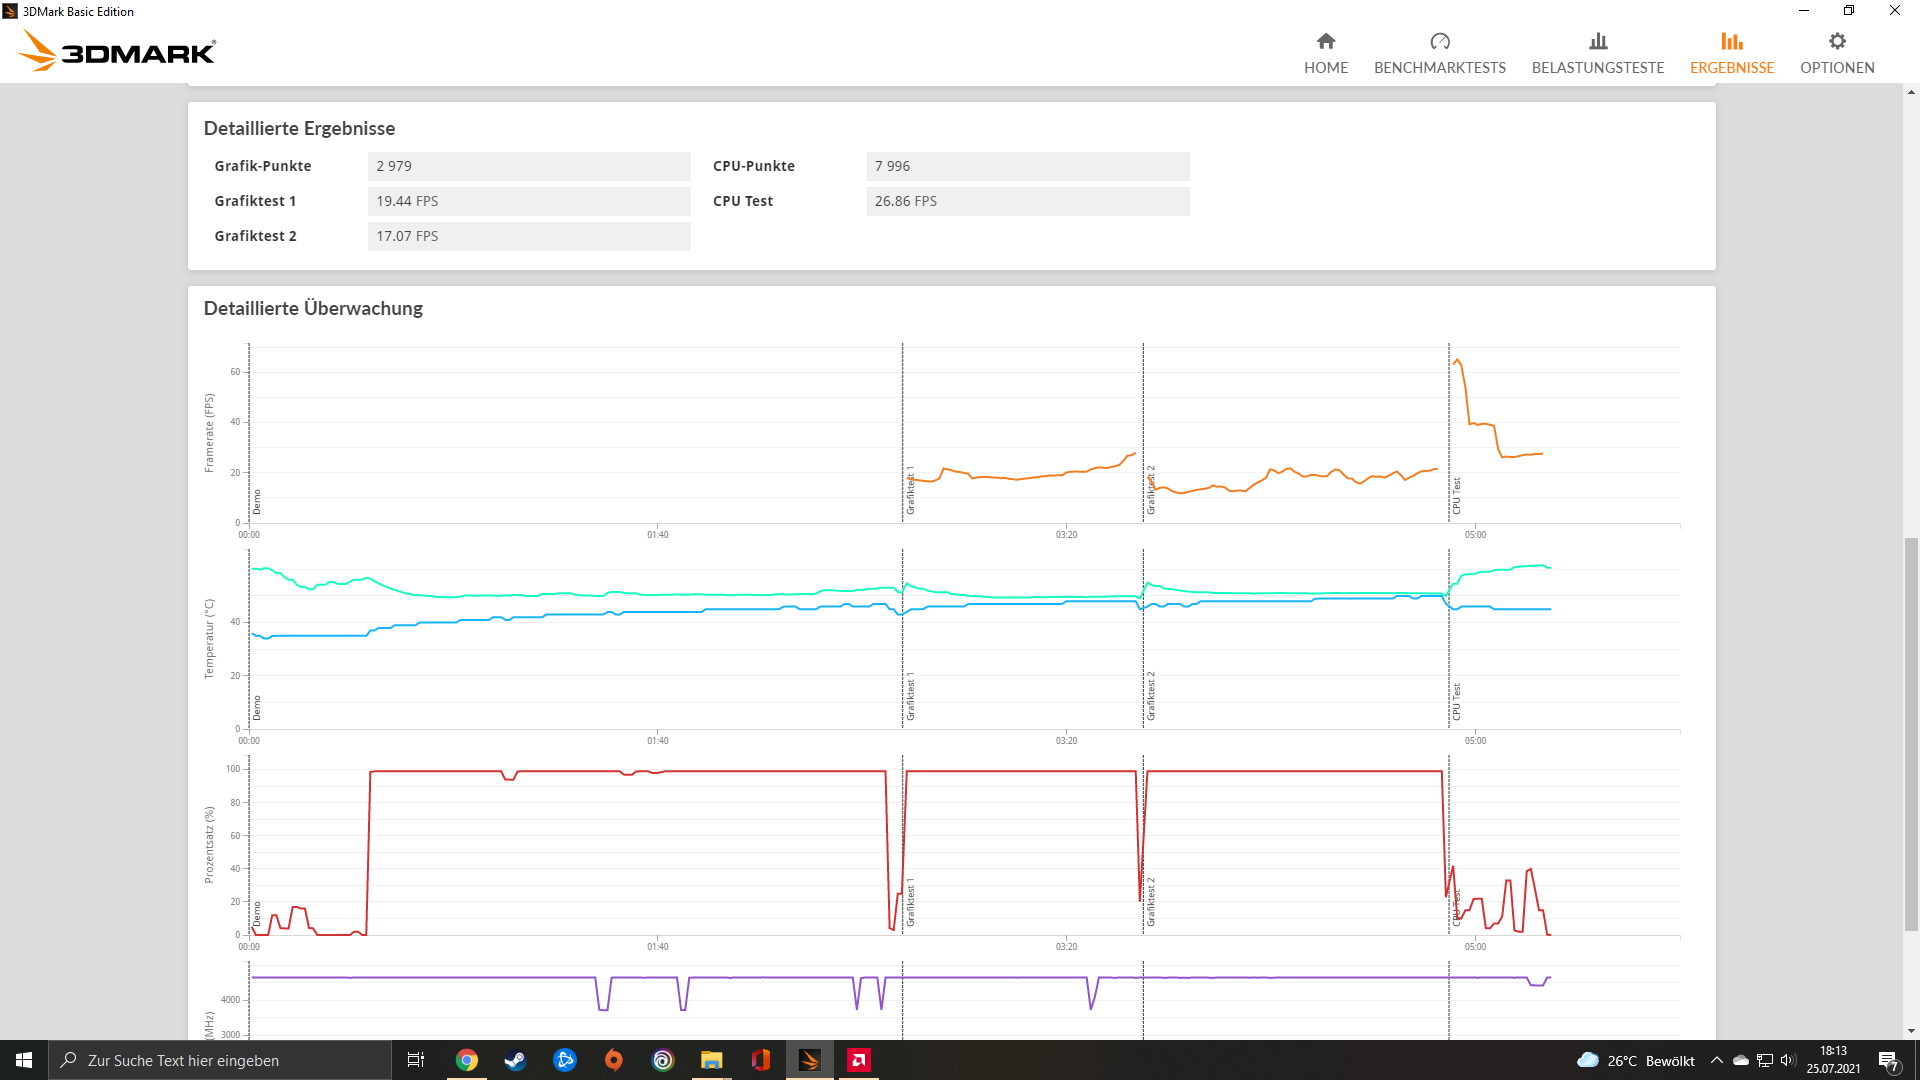The width and height of the screenshot is (1920, 1080).
Task: Click the scrollbar down arrow
Action: pos(1911,1031)
